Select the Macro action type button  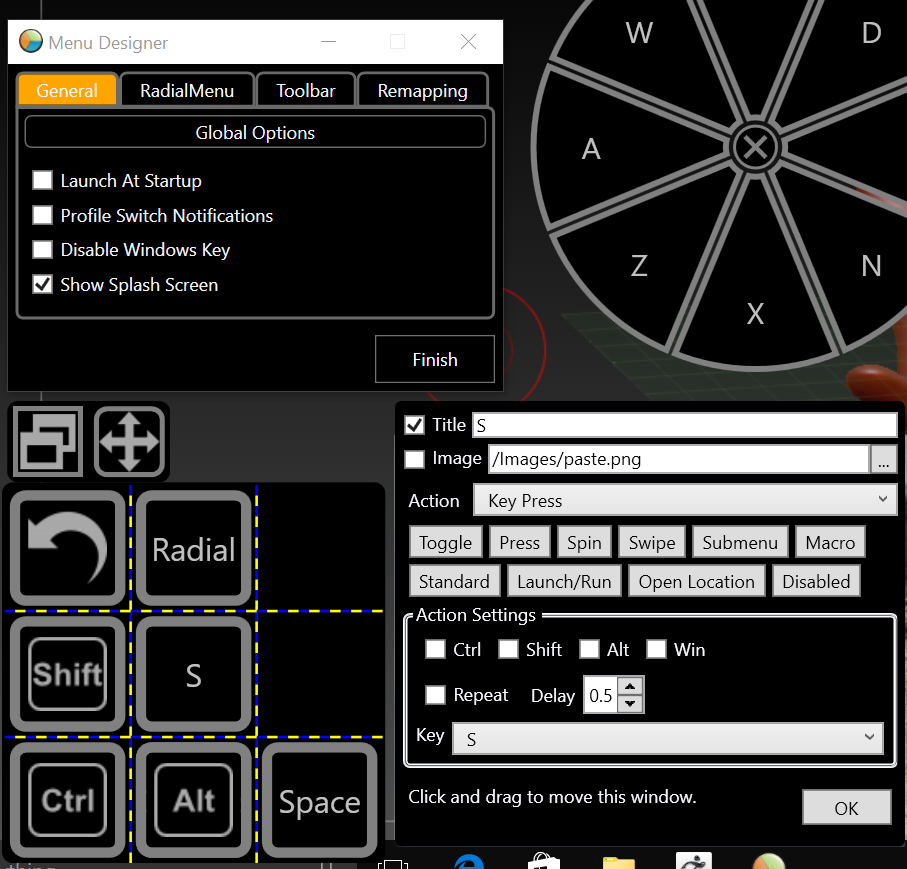click(x=830, y=541)
